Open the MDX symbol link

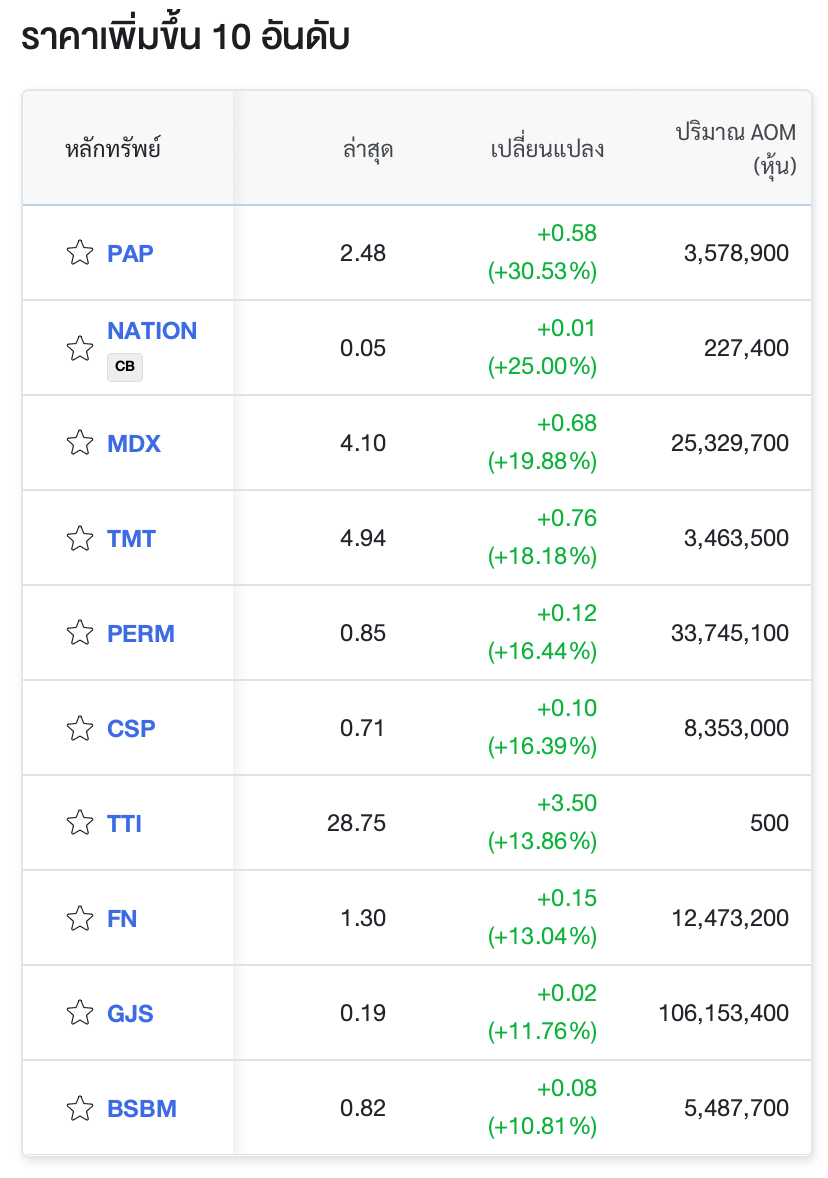coord(134,444)
